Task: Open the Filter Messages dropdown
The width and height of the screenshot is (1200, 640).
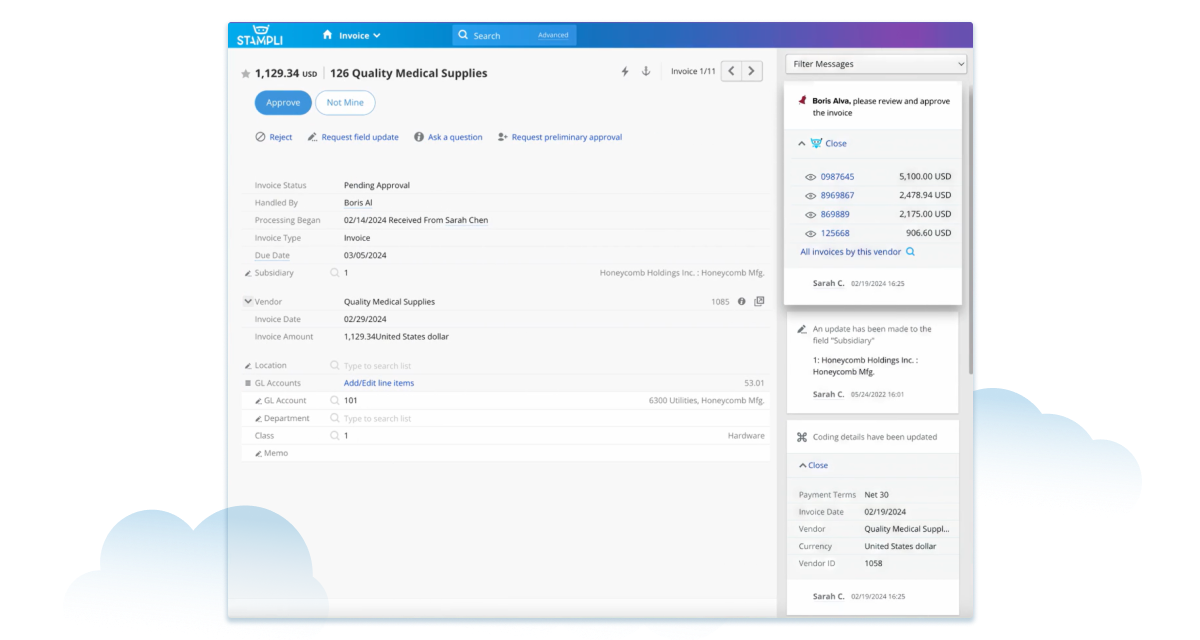Action: 876,63
